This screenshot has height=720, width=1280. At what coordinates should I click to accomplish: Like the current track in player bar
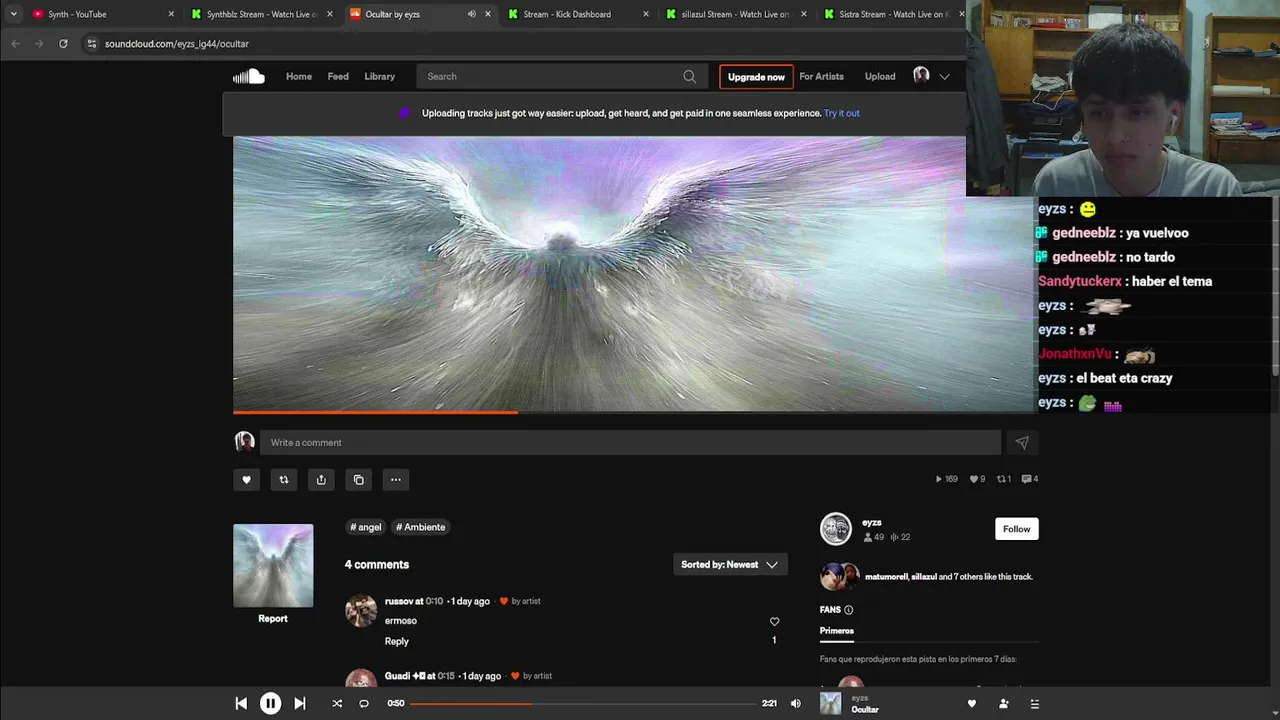[971, 703]
